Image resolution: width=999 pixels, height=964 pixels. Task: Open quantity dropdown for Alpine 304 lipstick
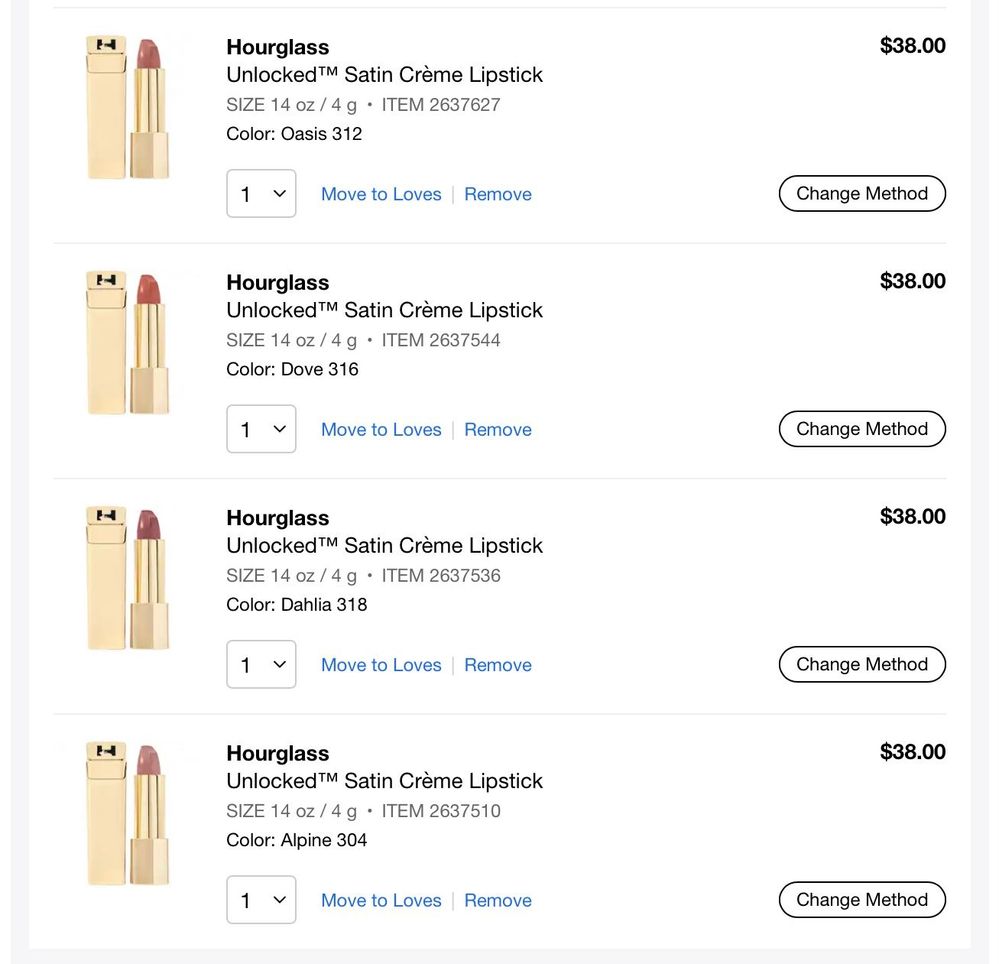tap(261, 900)
